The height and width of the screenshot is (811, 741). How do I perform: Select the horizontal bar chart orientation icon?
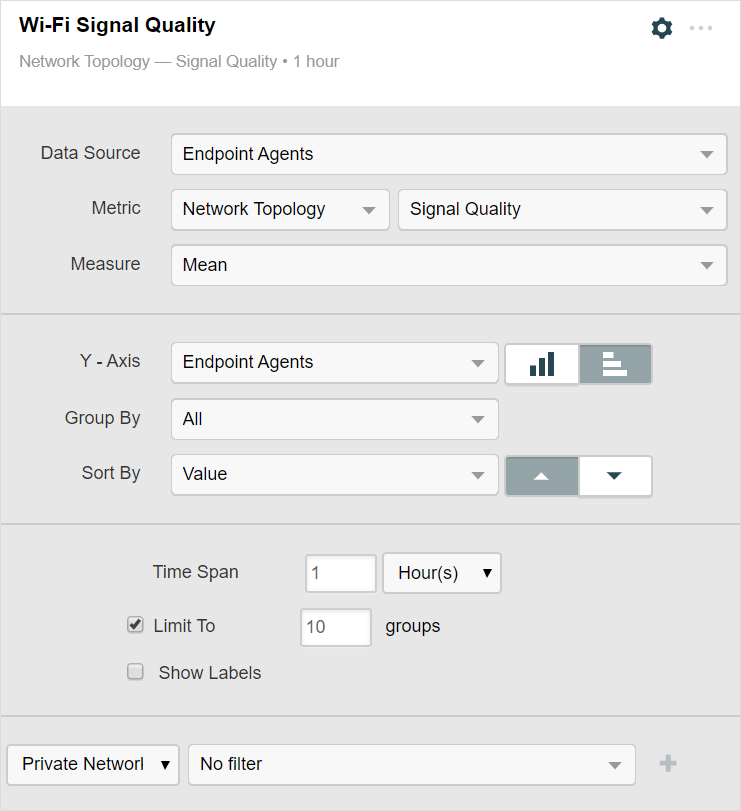615,364
